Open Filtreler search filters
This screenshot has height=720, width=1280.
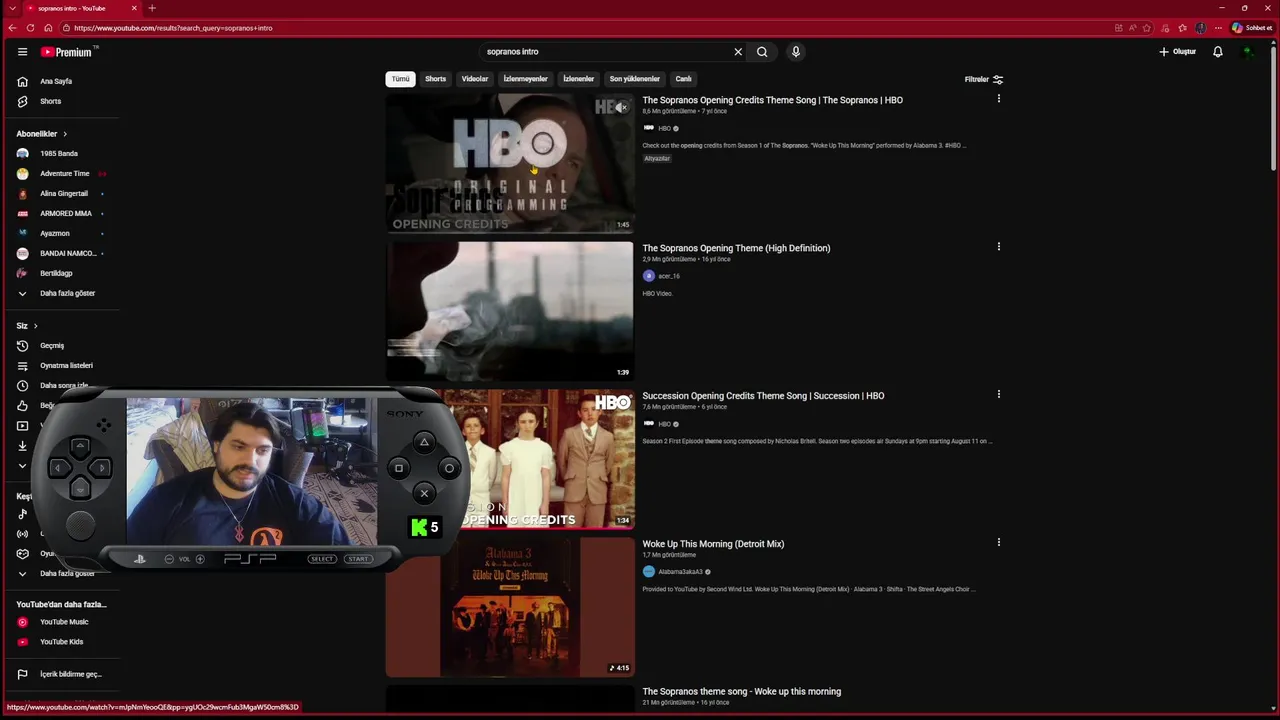[x=984, y=79]
